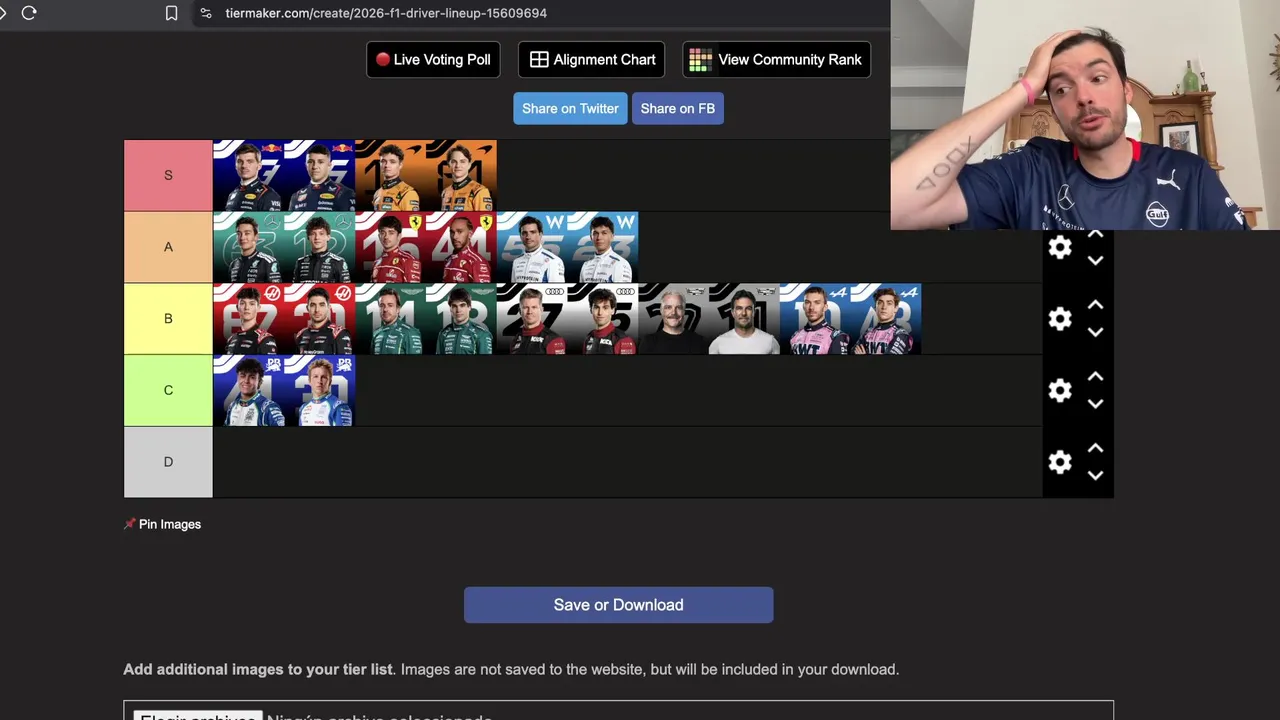Select the Alpine number 10 driver card
The height and width of the screenshot is (720, 1280).
816,319
